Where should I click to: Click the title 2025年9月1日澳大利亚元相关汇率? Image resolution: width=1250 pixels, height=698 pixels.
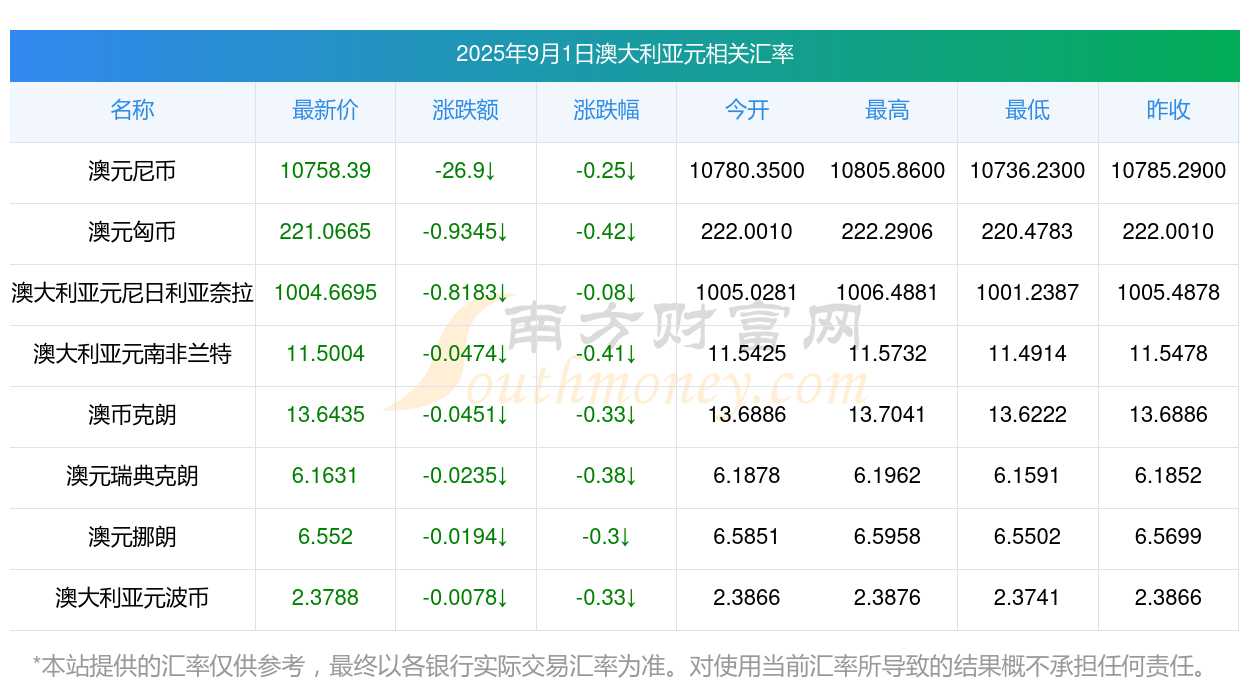625,54
